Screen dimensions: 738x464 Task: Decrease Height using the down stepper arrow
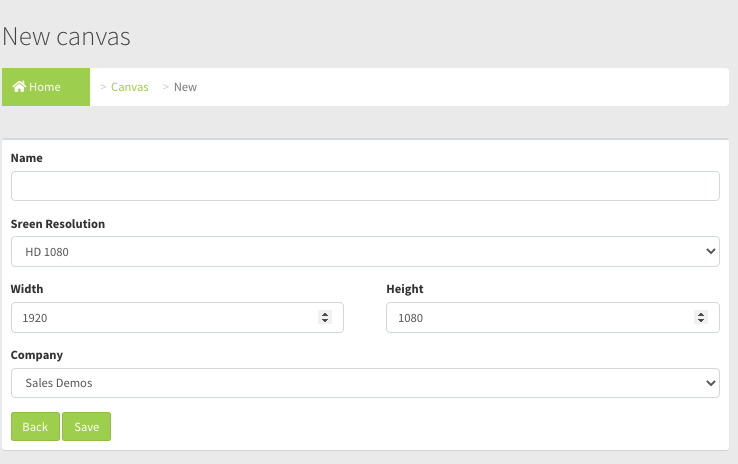[x=700, y=322]
